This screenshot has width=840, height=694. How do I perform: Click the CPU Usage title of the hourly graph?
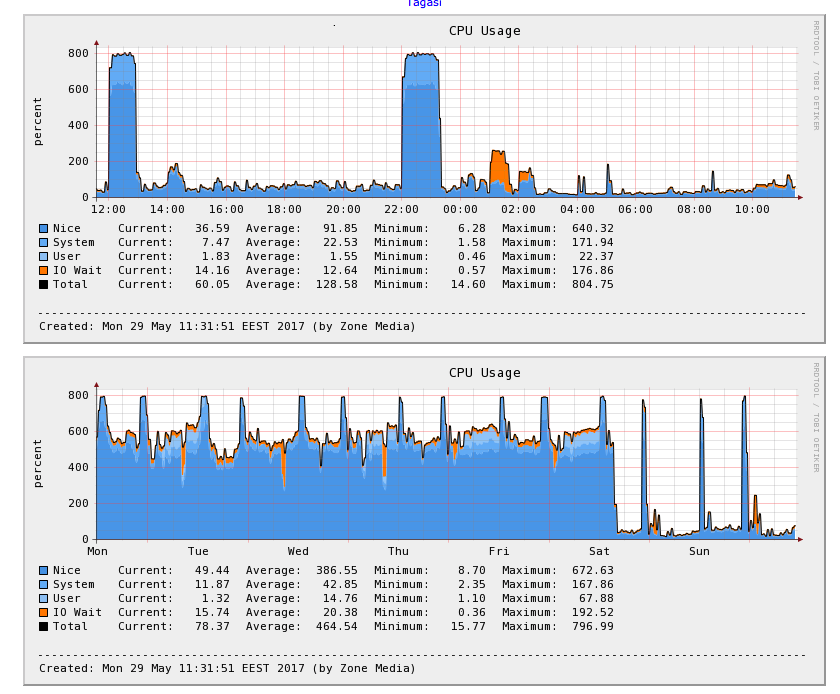pyautogui.click(x=485, y=31)
